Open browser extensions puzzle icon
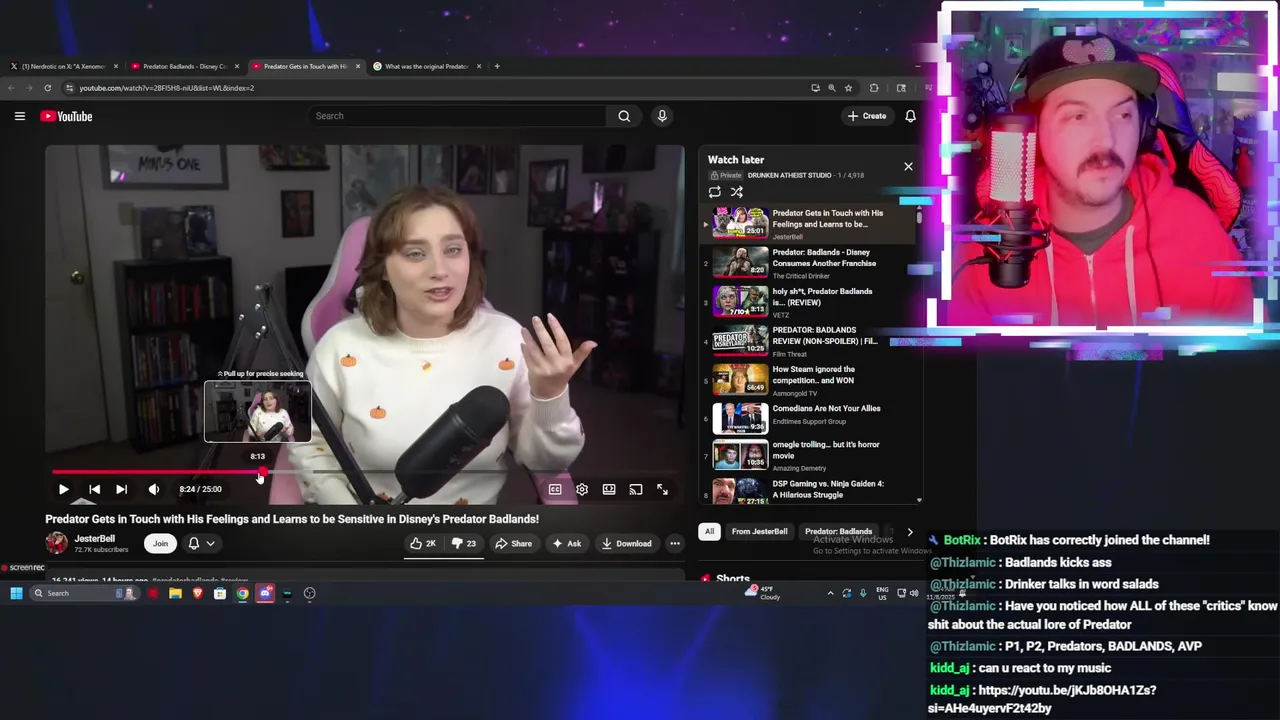This screenshot has width=1280, height=720. pyautogui.click(x=874, y=88)
